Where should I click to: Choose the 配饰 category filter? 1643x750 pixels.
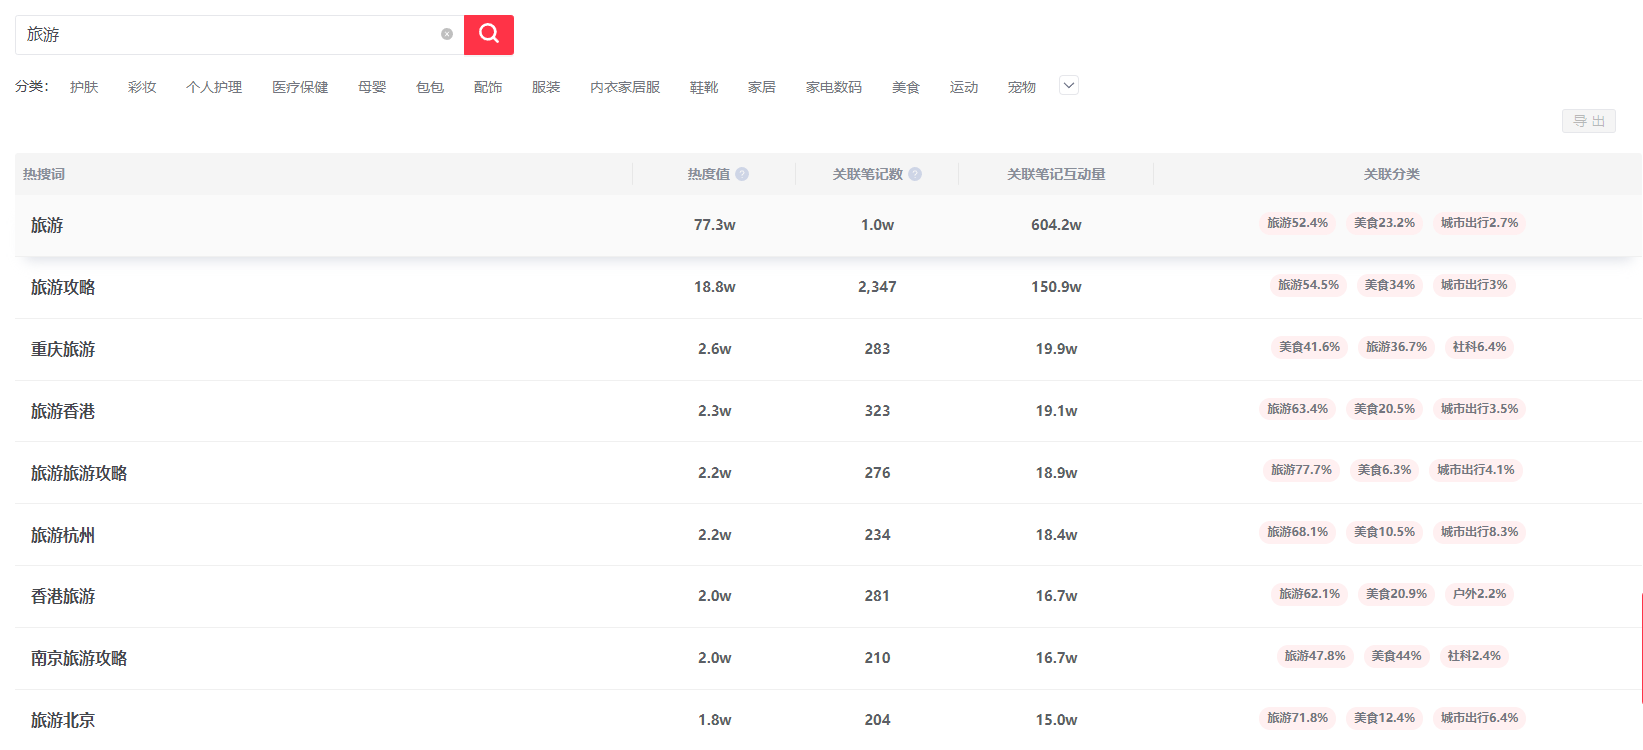(x=488, y=87)
